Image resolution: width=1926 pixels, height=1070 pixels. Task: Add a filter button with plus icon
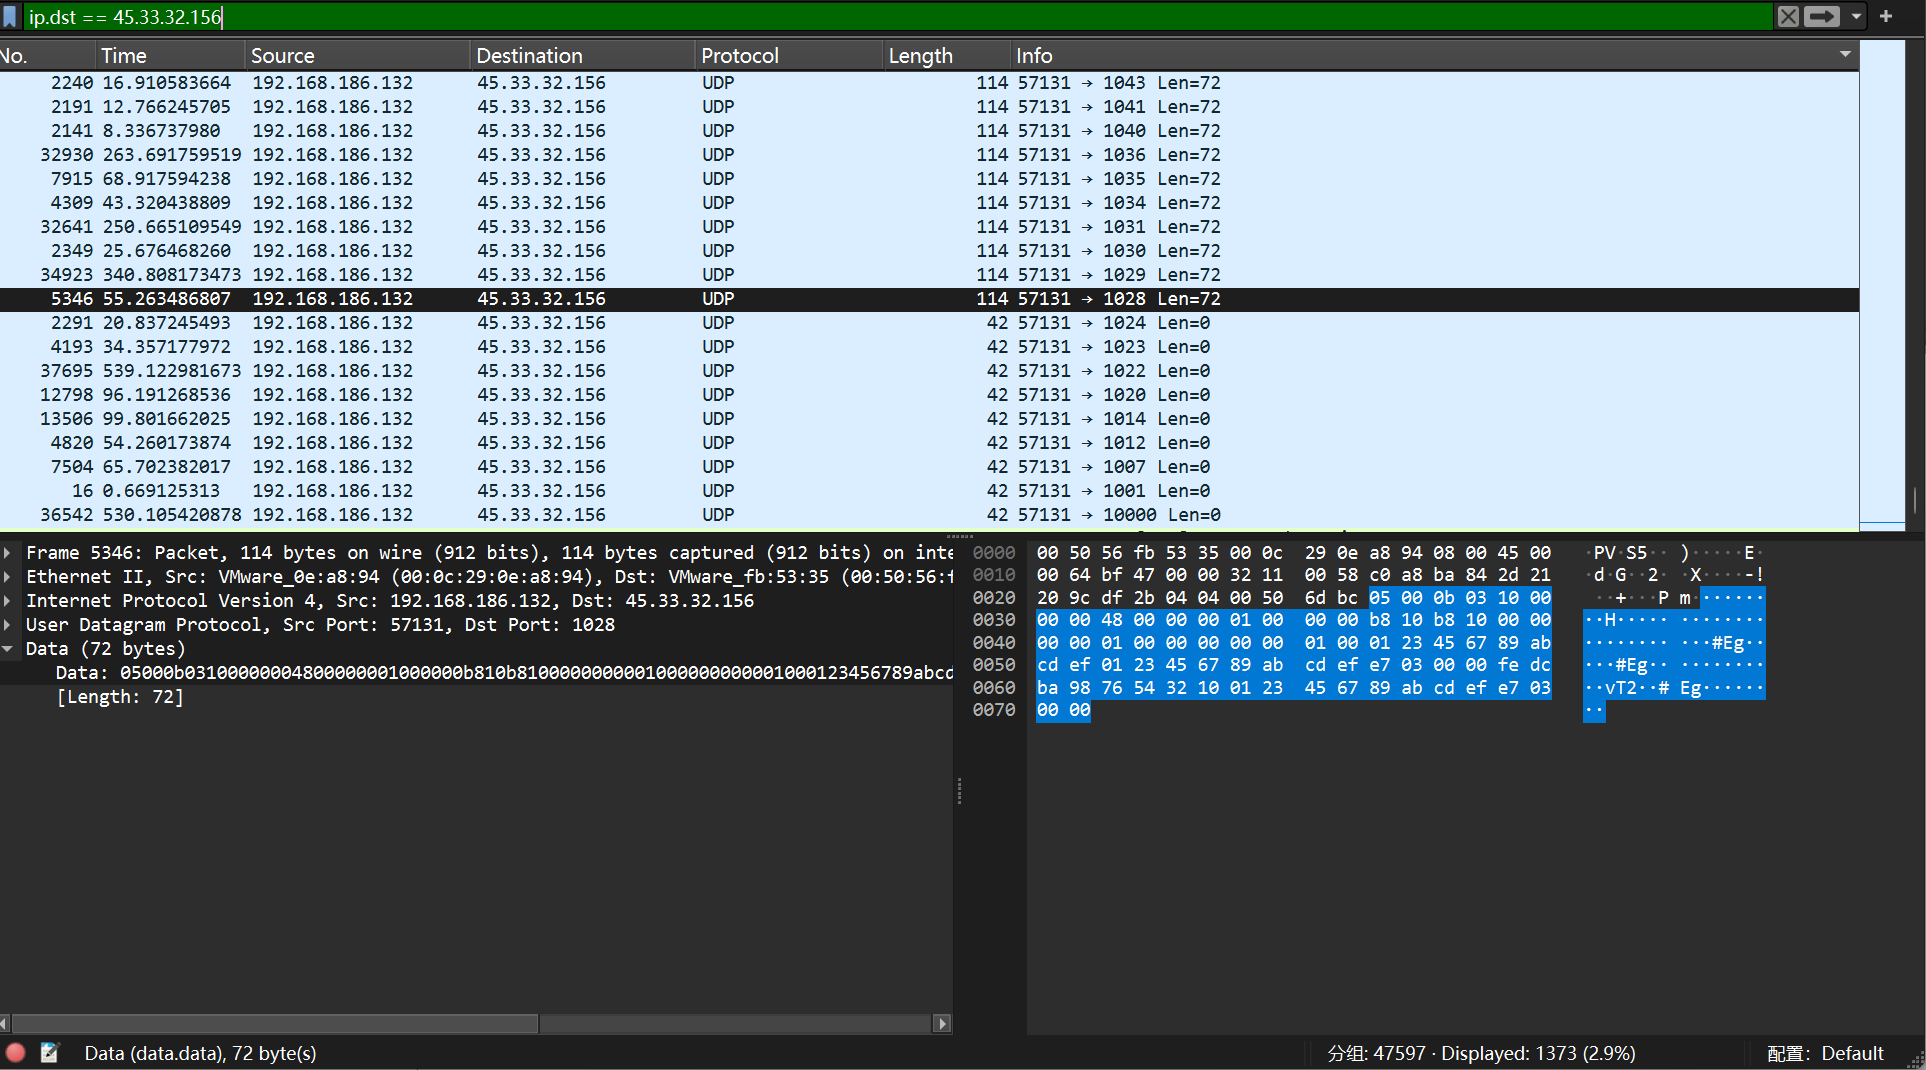coord(1886,17)
